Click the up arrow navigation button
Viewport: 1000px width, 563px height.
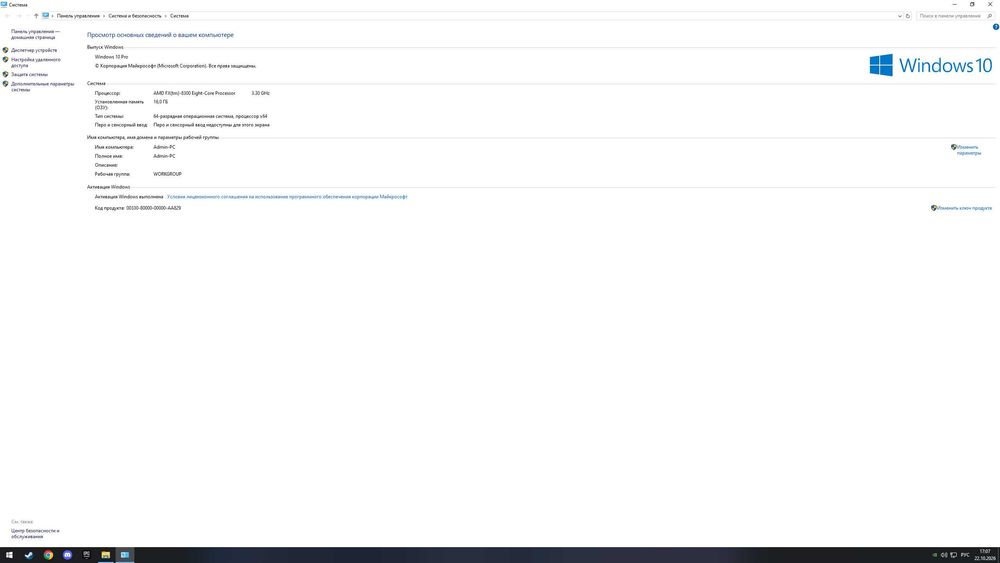(36, 16)
